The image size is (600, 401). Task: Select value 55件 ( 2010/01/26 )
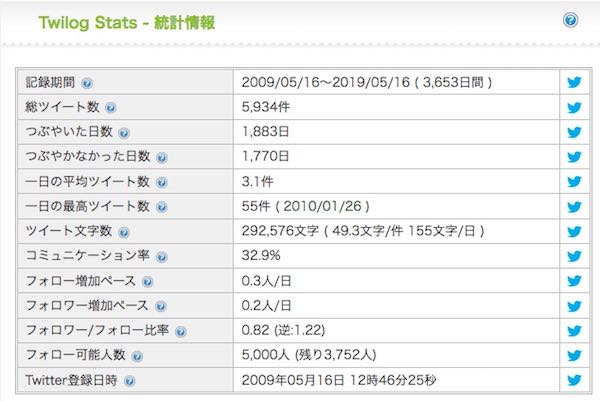(x=306, y=206)
